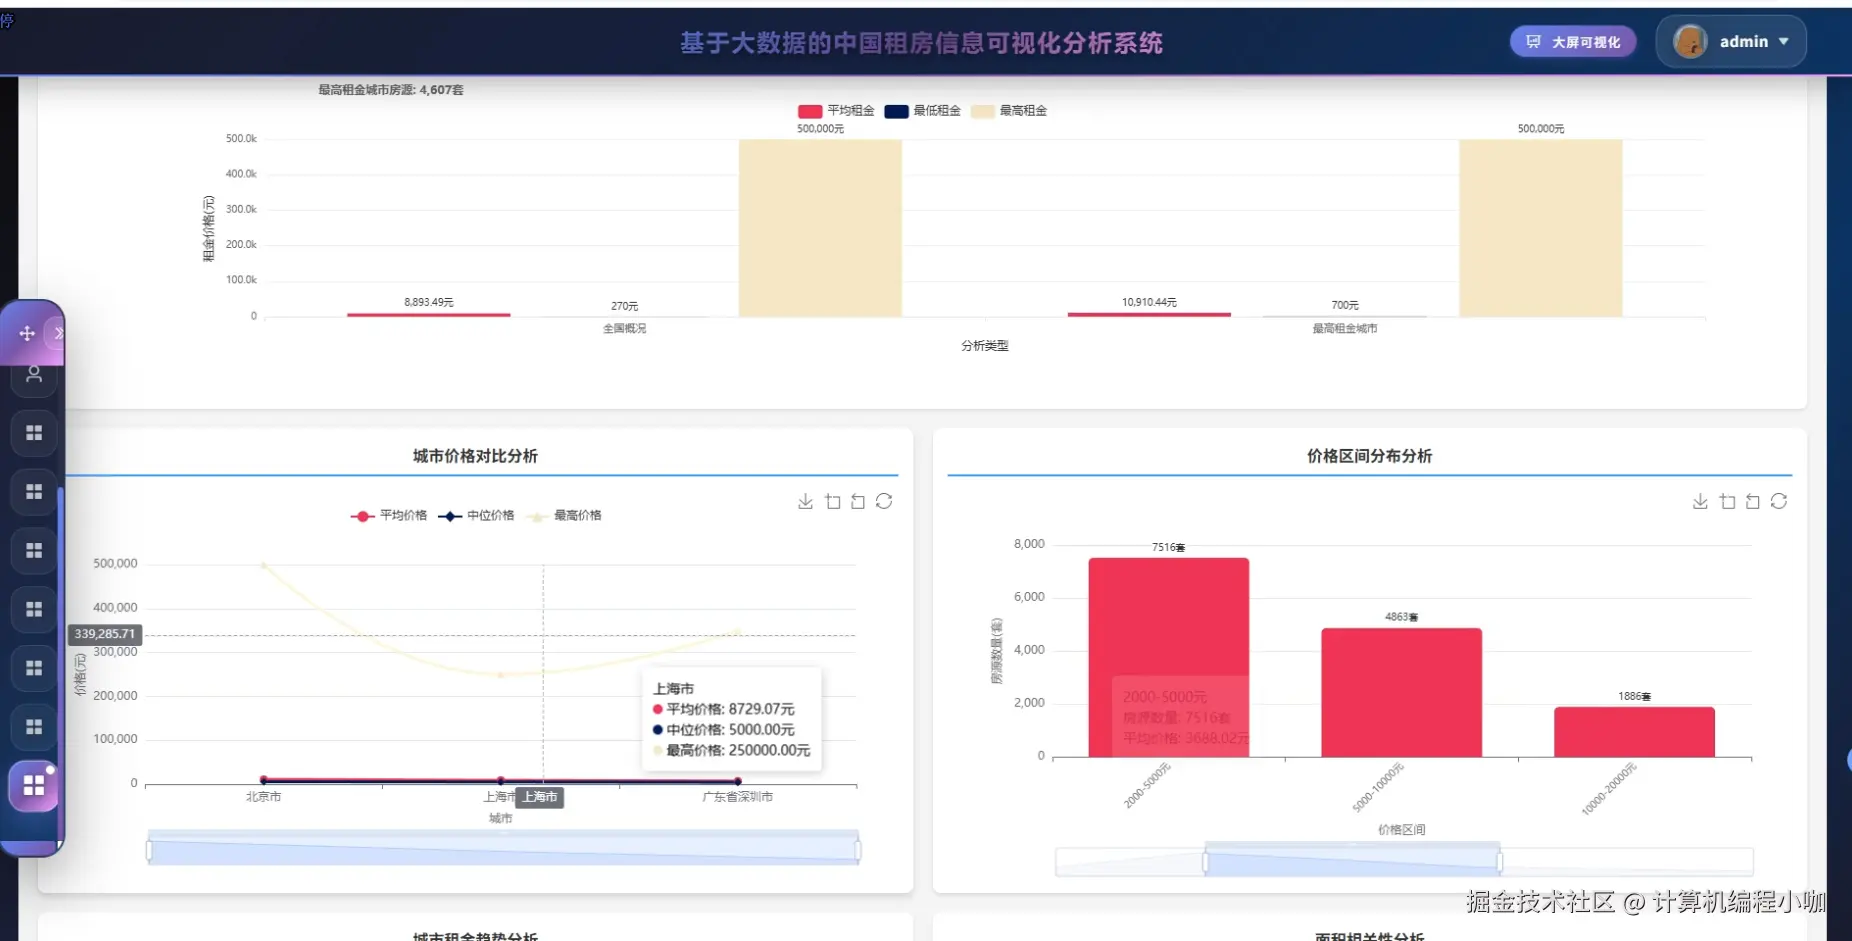This screenshot has width=1852, height=941.
Task: Click the 中位价格: 5000.00元 tooltip line
Action: point(723,730)
